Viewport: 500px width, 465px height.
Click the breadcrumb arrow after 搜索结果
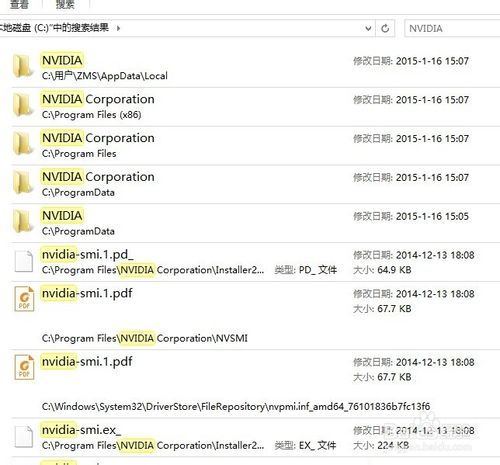[118, 28]
